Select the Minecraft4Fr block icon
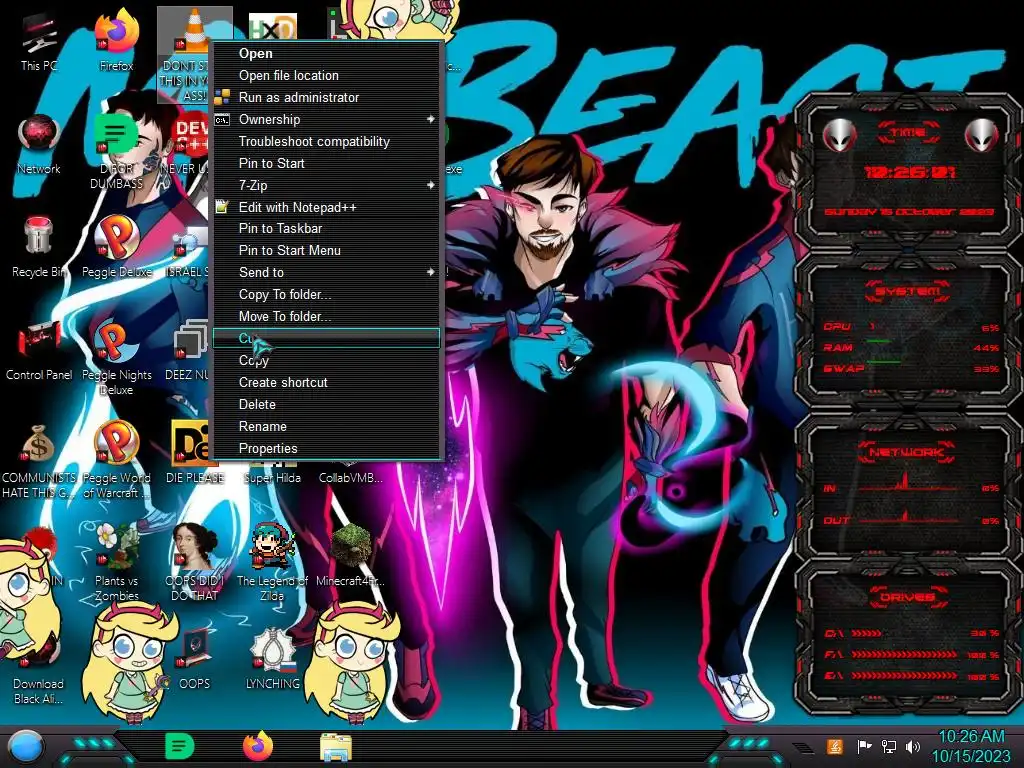The width and height of the screenshot is (1024, 768). coord(350,556)
